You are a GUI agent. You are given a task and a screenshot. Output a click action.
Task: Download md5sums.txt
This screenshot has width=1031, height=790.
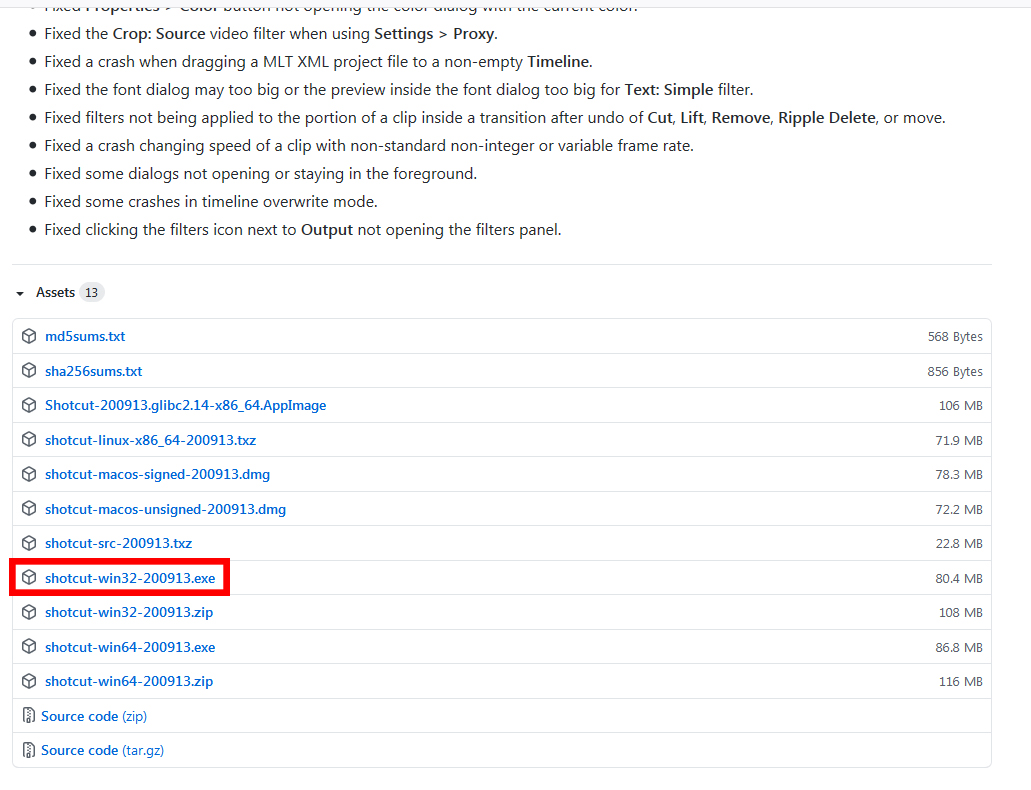coord(85,336)
